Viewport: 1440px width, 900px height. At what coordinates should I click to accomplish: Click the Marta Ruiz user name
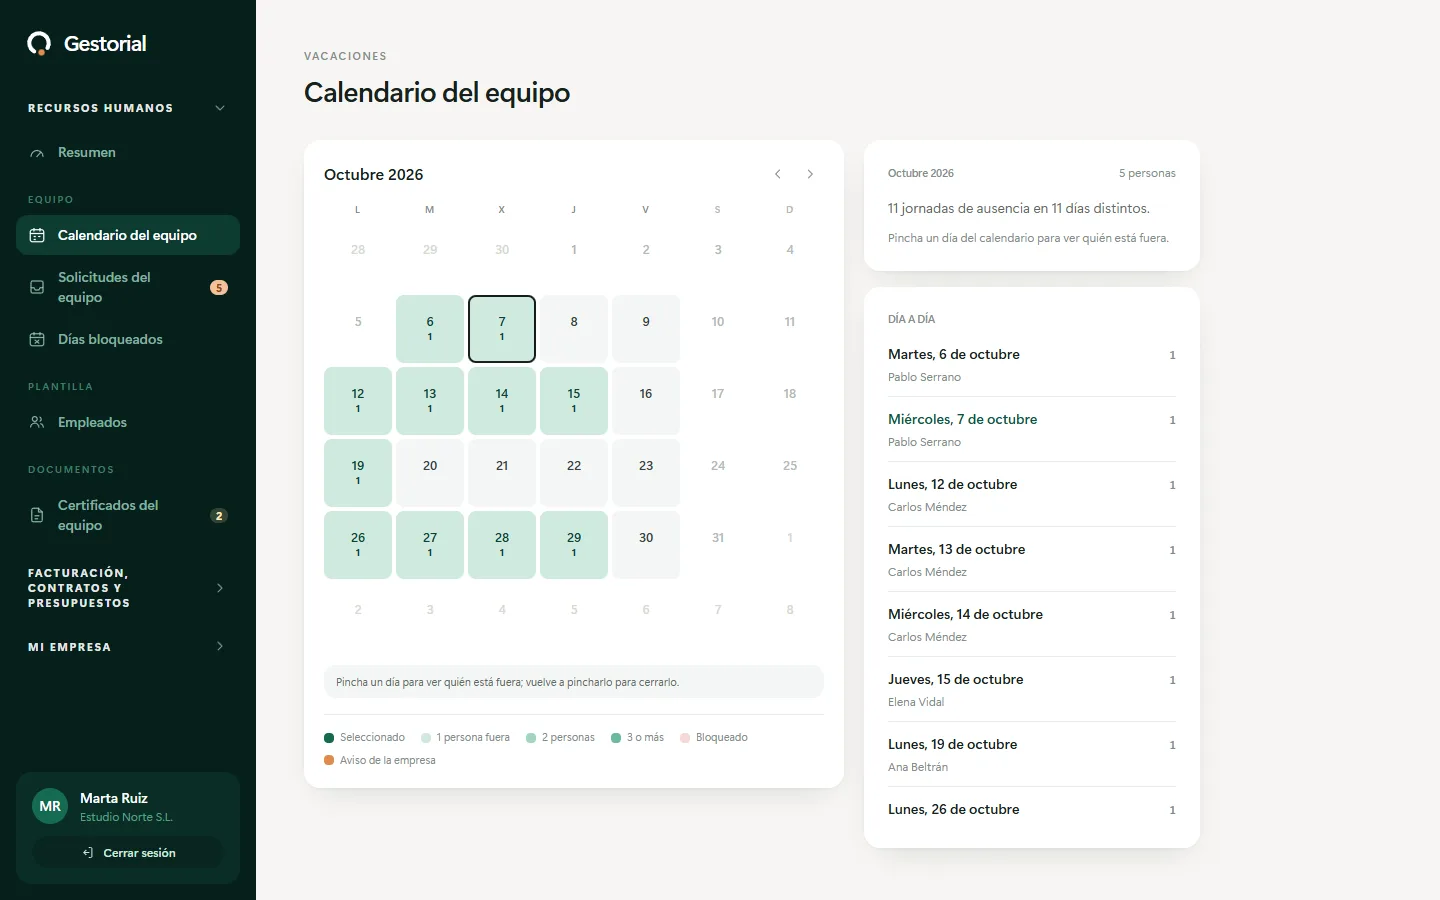(114, 798)
